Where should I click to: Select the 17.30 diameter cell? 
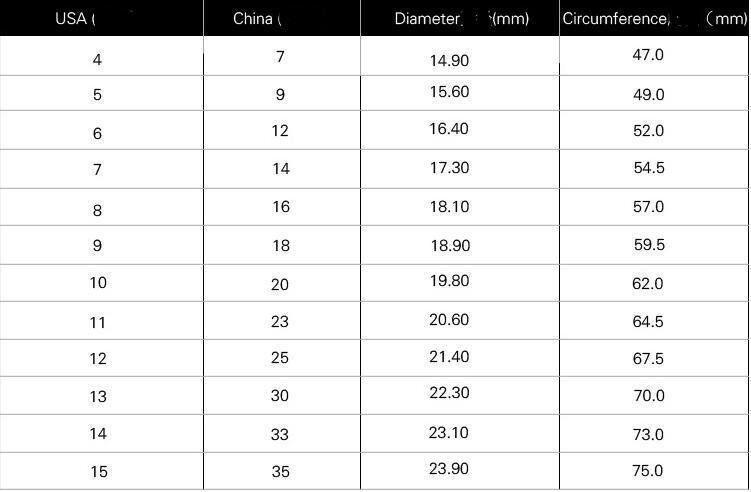449,167
